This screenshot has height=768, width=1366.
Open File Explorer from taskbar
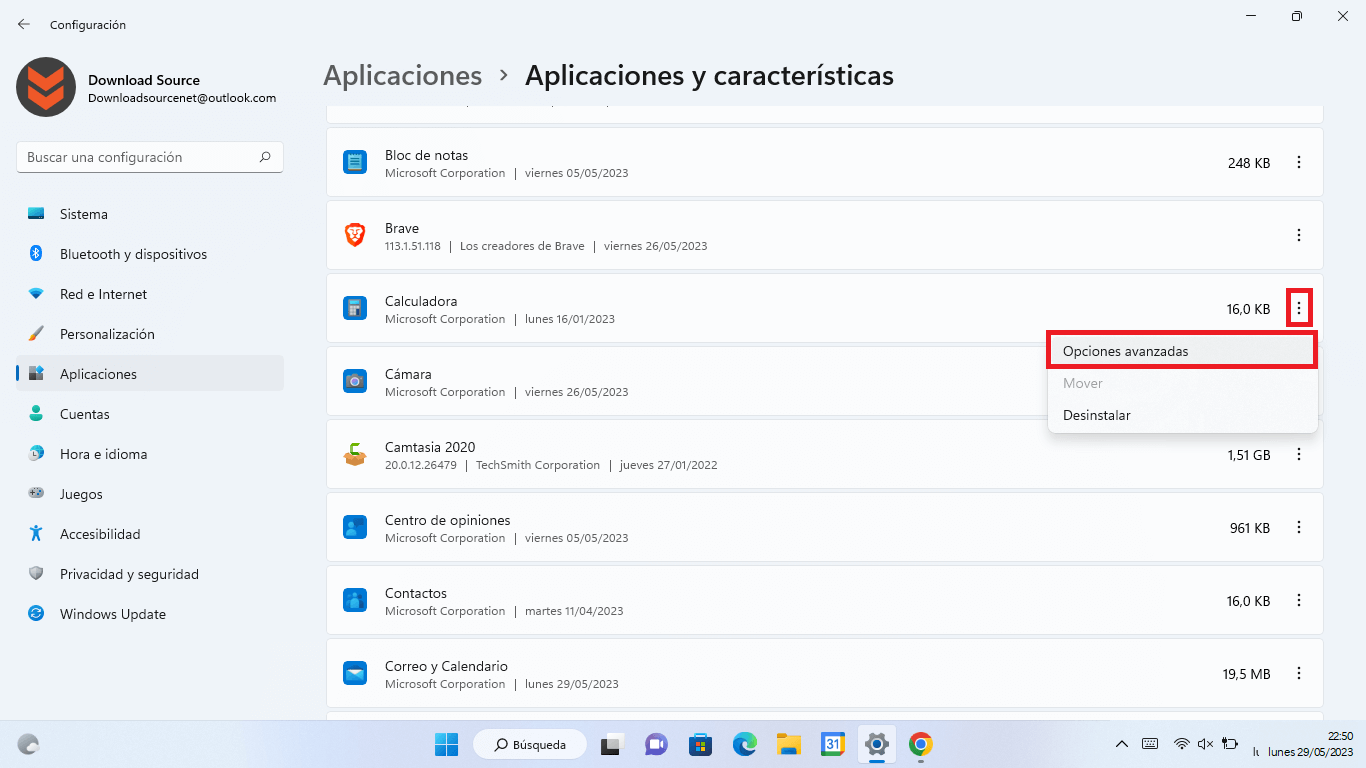click(x=789, y=744)
